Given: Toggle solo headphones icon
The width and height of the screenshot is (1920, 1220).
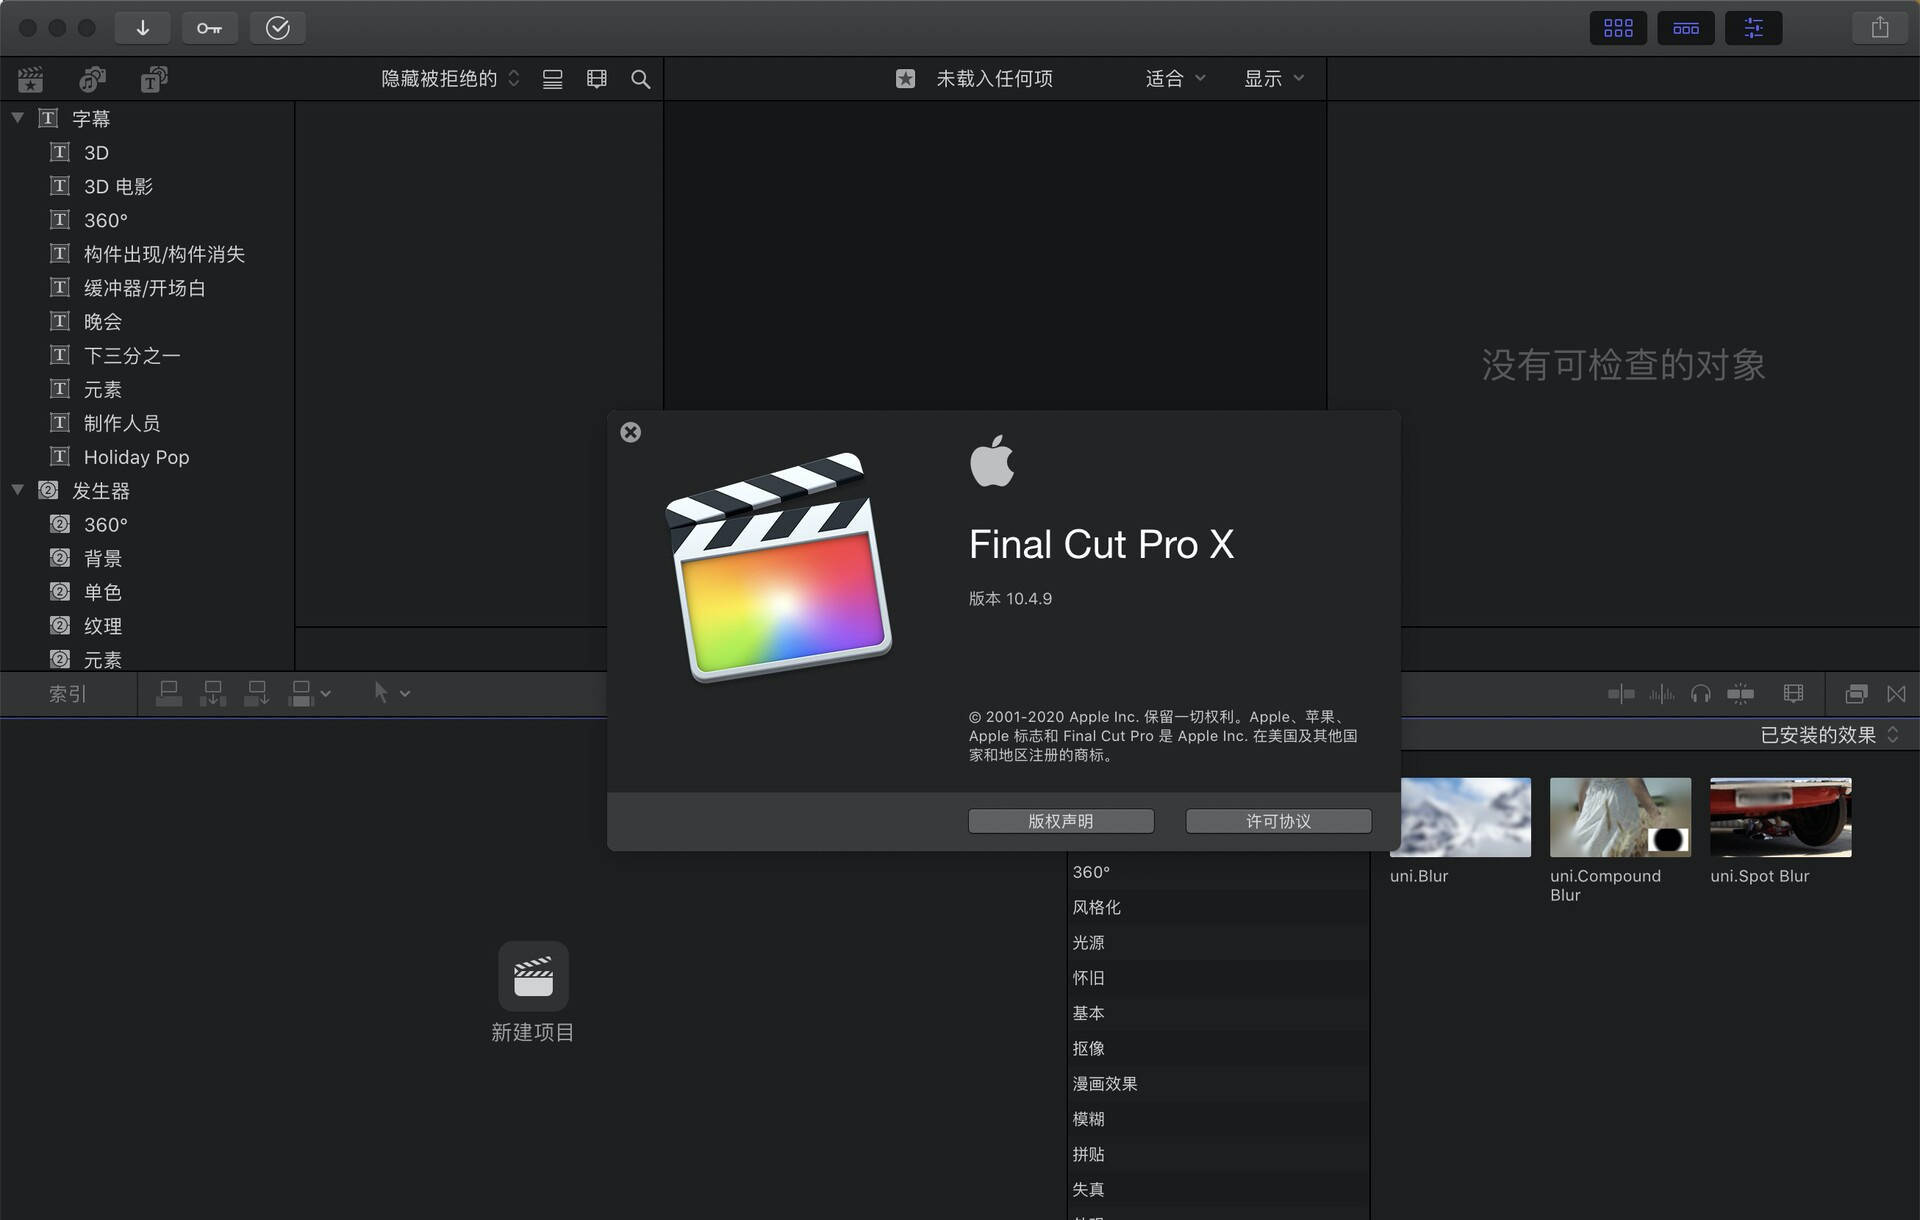Looking at the screenshot, I should coord(1701,694).
